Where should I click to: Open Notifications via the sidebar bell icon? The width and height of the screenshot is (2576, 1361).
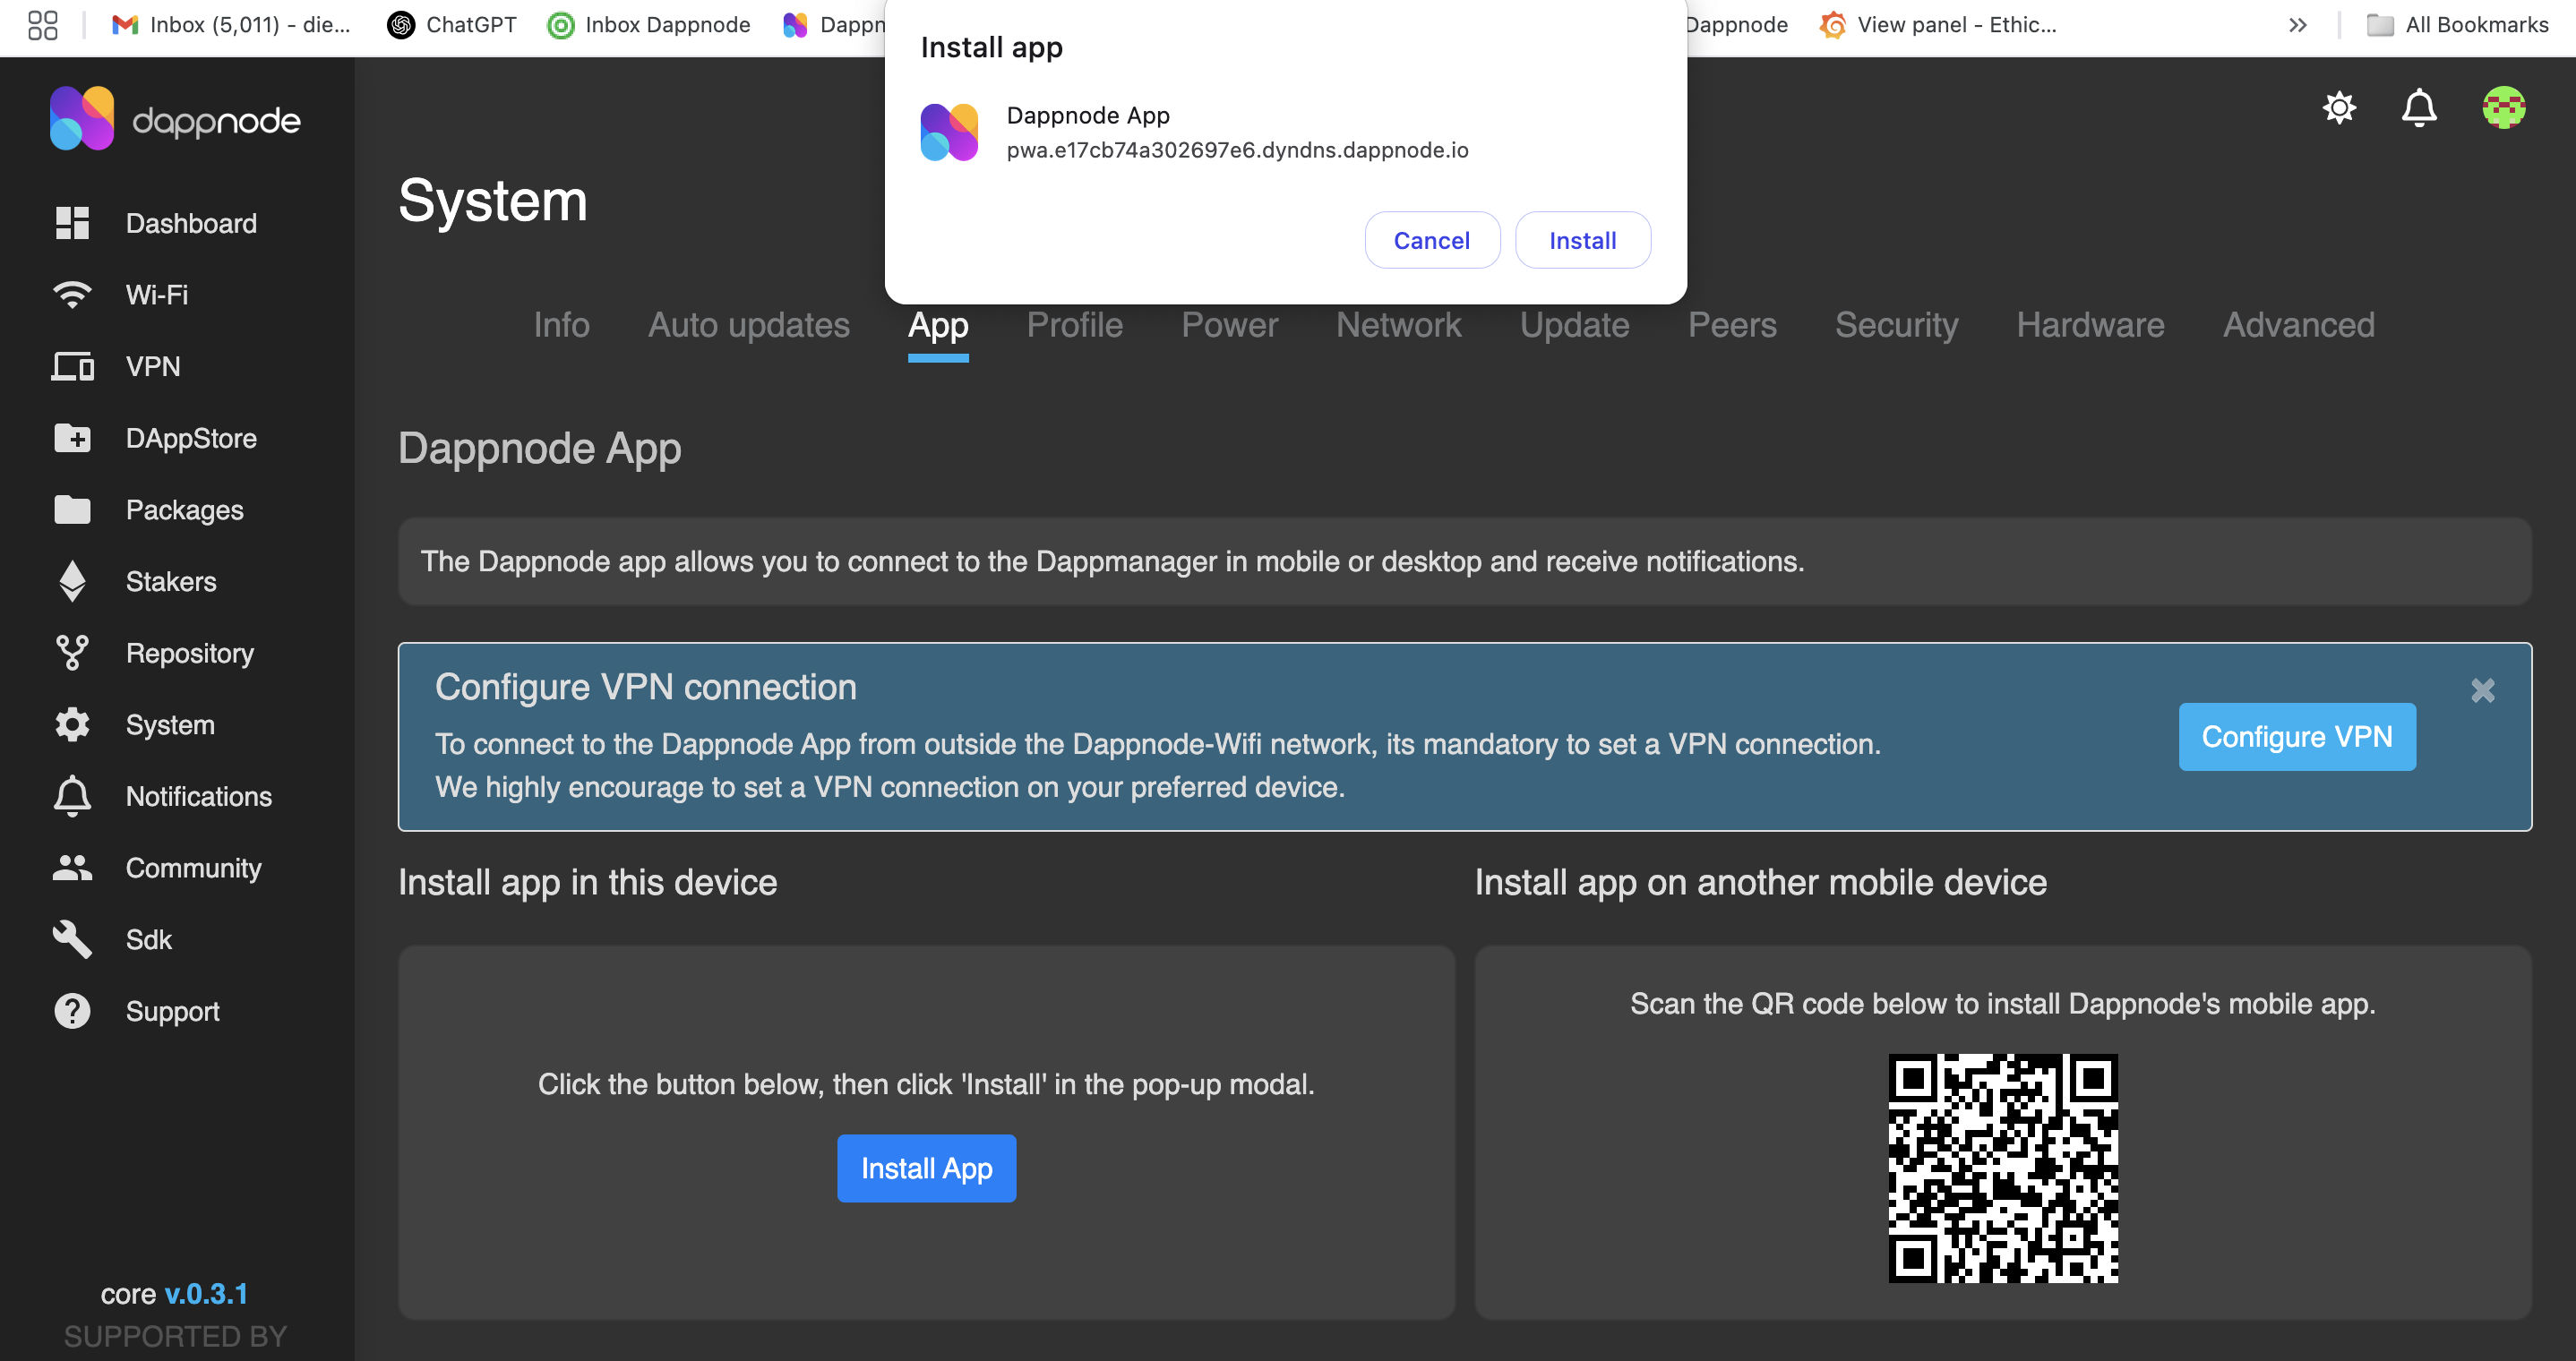pyautogui.click(x=71, y=796)
